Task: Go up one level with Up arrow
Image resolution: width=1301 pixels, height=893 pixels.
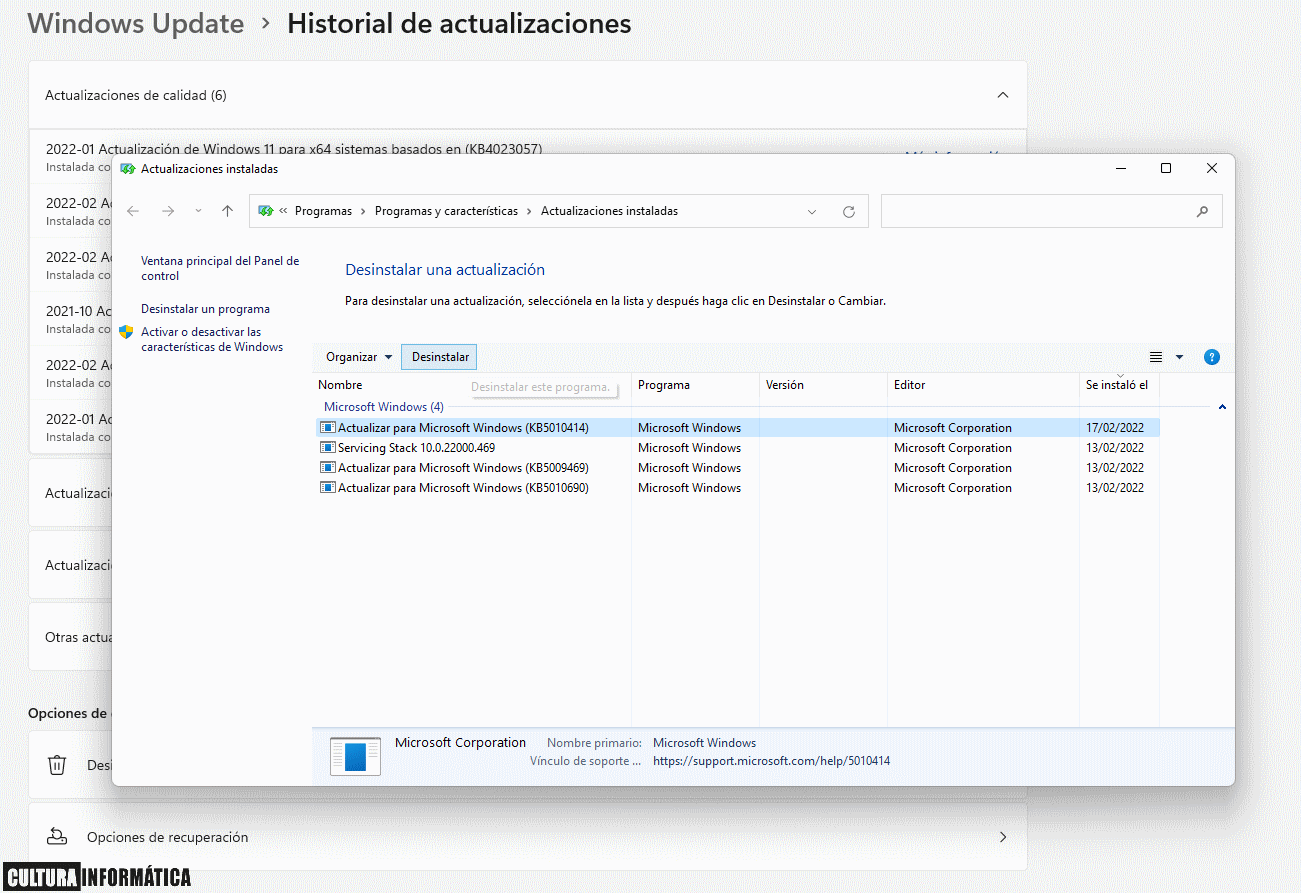Action: (x=227, y=211)
